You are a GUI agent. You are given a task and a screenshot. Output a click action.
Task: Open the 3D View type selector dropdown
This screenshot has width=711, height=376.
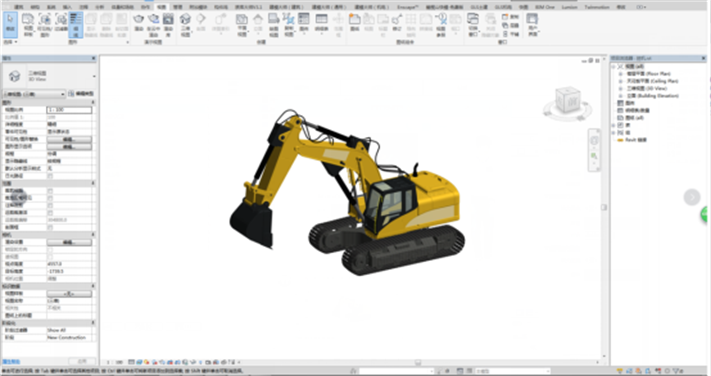[x=48, y=76]
